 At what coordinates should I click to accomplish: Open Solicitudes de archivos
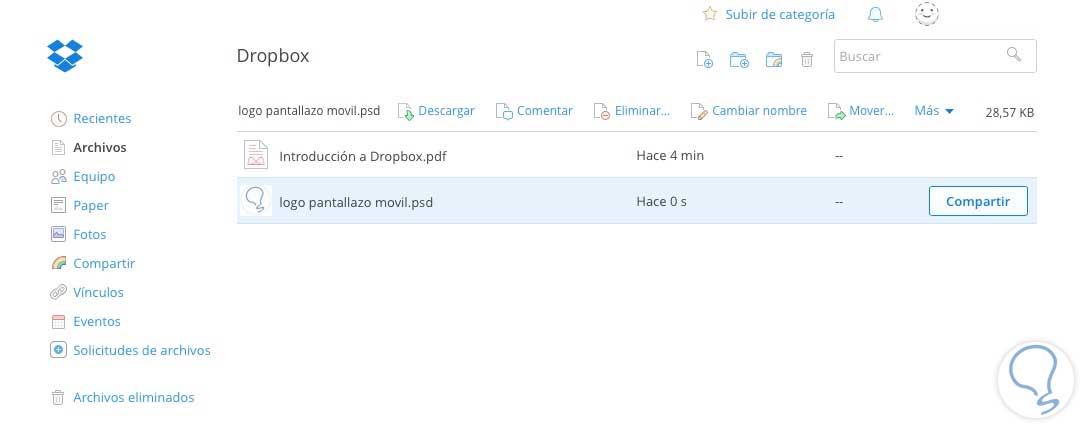click(142, 350)
